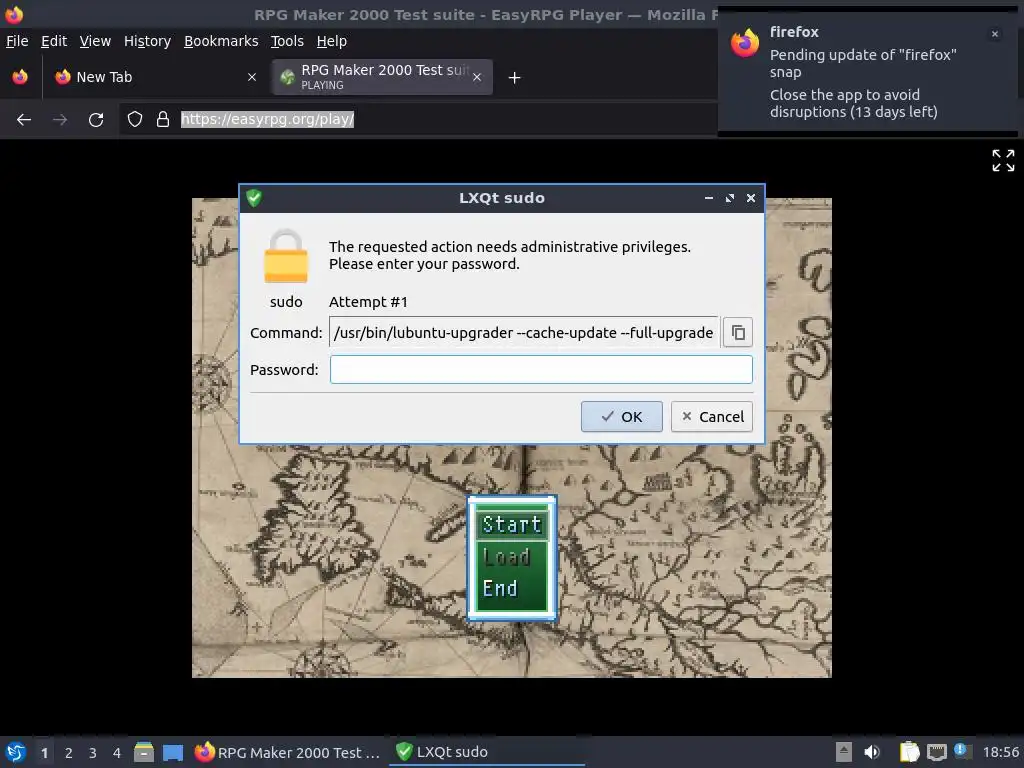Select Start in the game menu
1024x768 pixels.
[512, 524]
